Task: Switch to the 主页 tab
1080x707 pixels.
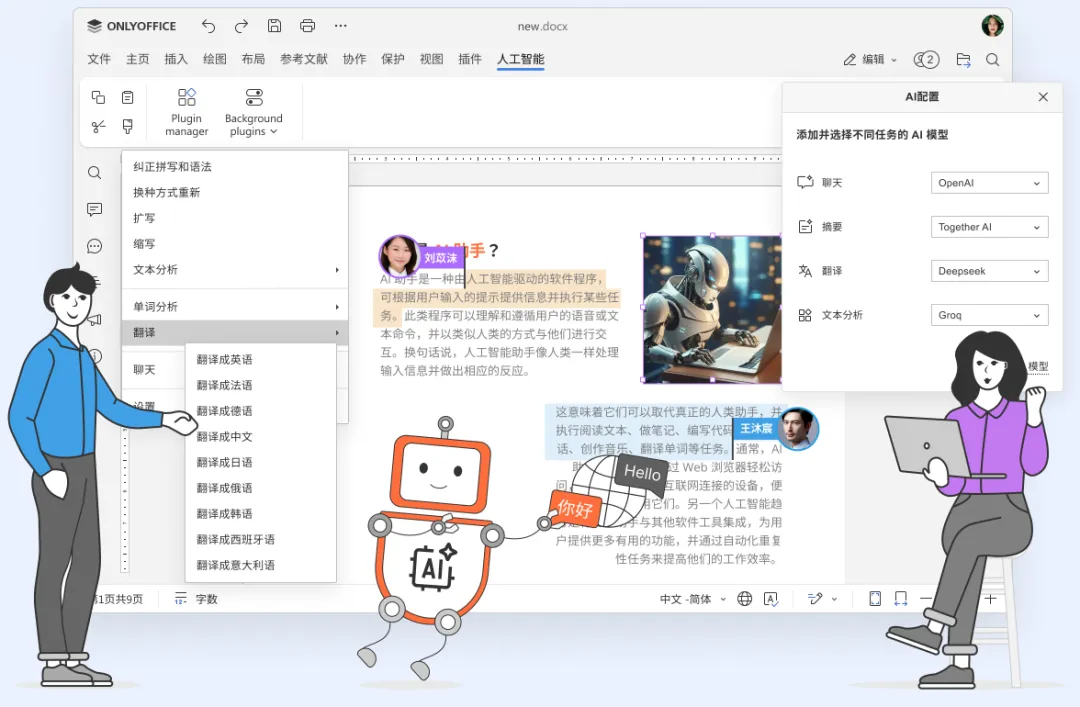Action: coord(138,59)
